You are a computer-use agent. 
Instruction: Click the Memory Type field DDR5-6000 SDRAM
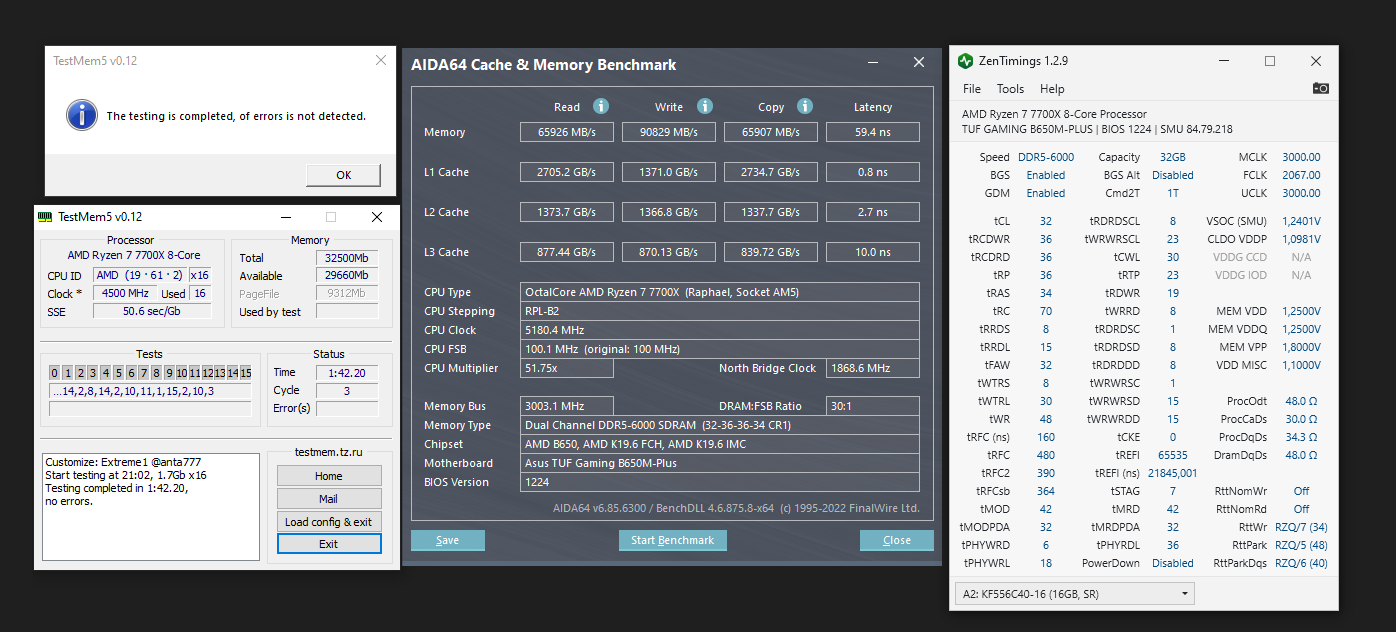point(720,425)
